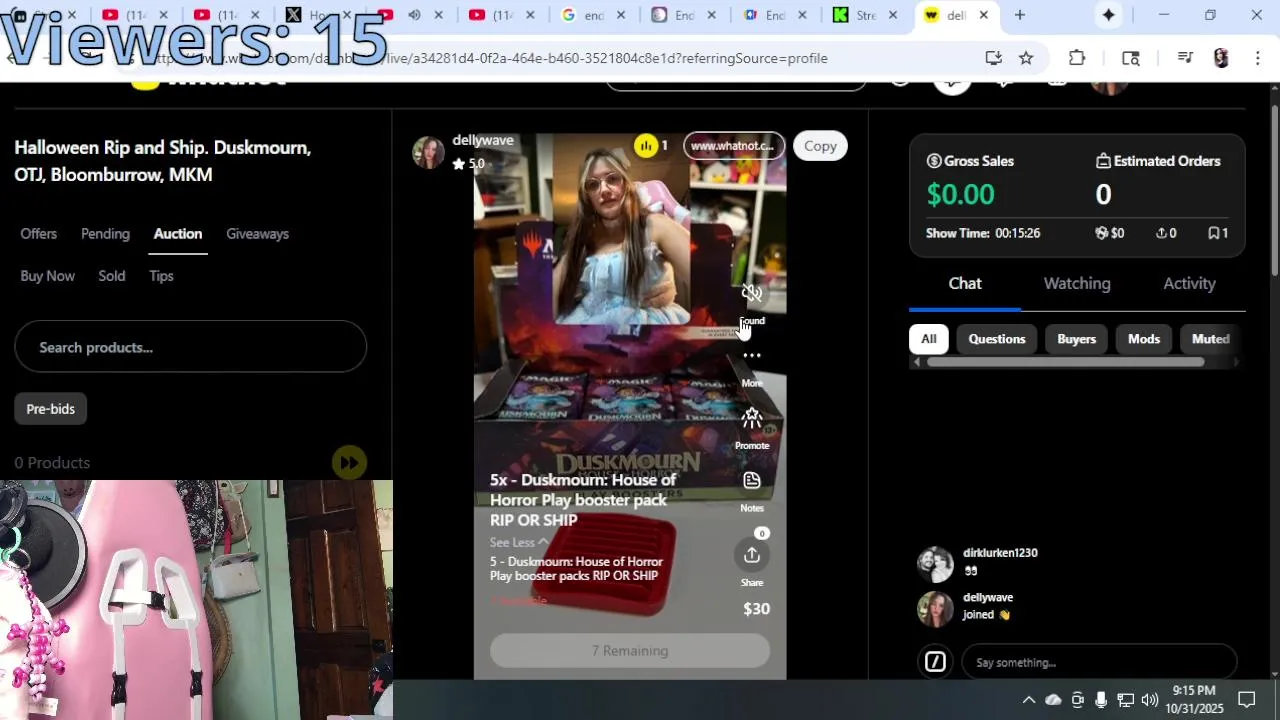Click the Show Time 00:15:26 readout
Viewport: 1280px width, 720px height.
[x=983, y=233]
